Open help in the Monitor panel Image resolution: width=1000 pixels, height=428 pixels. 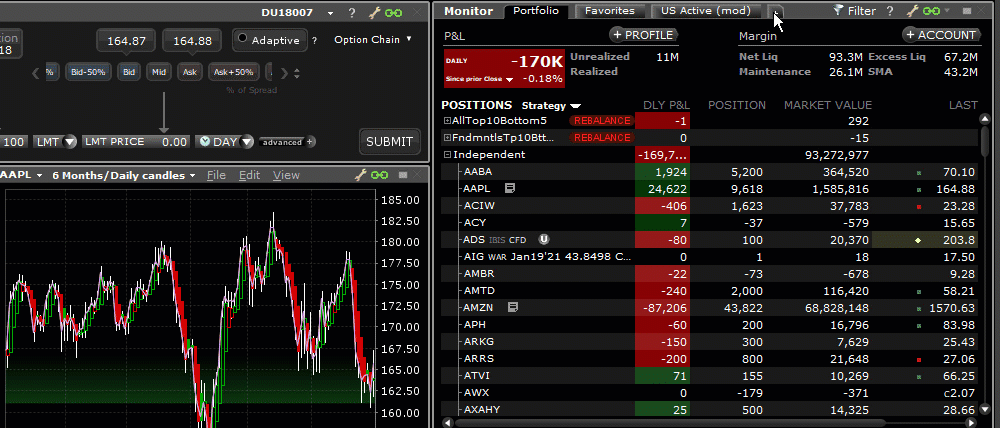tap(890, 11)
